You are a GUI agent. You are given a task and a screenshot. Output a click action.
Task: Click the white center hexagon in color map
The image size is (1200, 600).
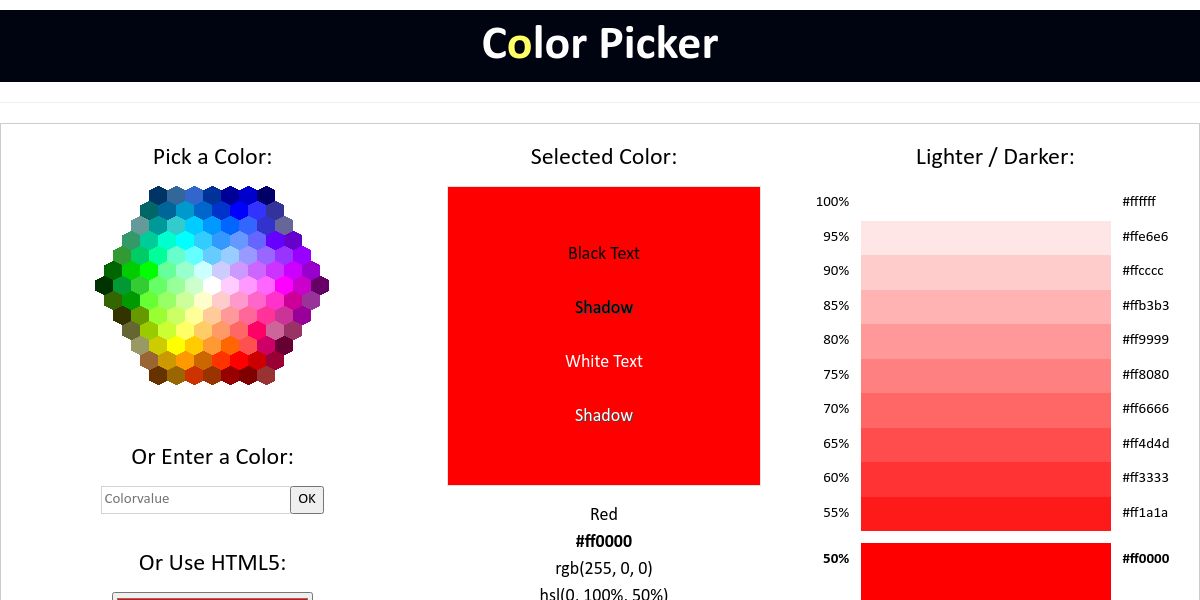click(x=212, y=286)
